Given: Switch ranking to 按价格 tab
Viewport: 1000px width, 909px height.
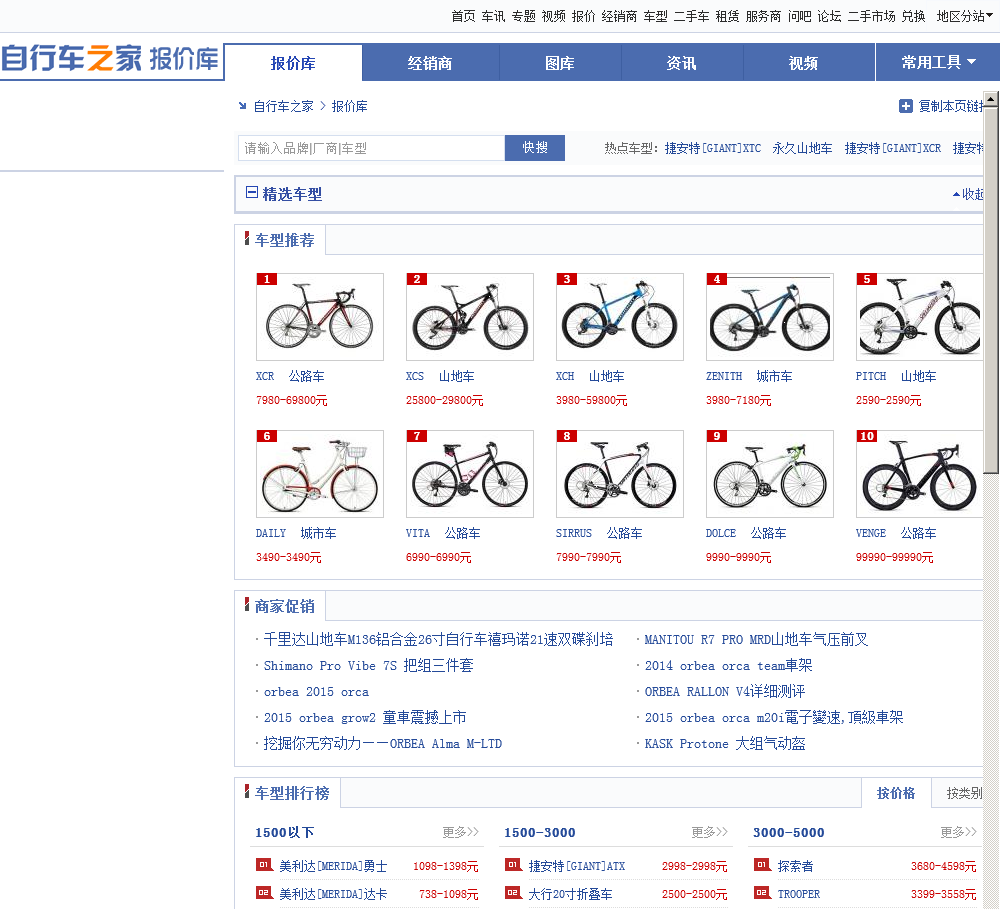Looking at the screenshot, I should [895, 793].
